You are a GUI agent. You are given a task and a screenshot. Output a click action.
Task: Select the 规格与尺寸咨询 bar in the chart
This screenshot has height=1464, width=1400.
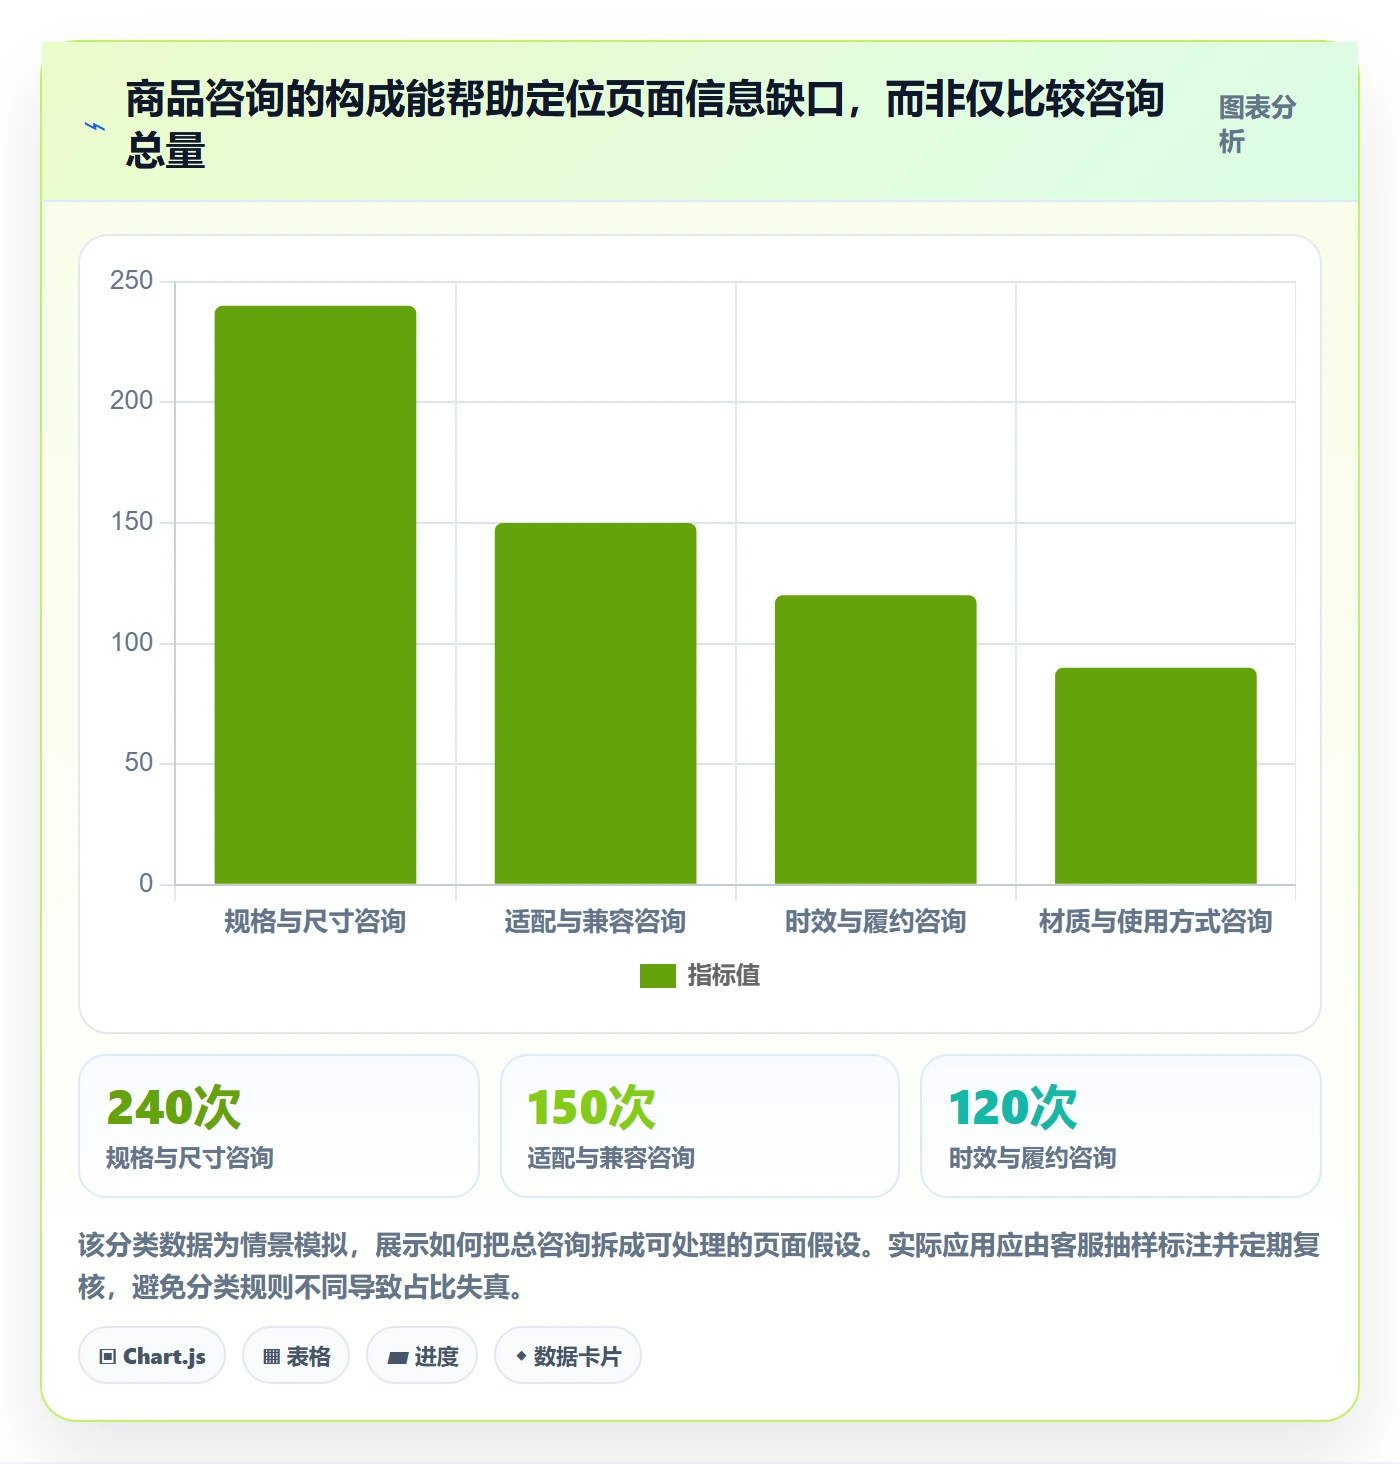pos(315,595)
